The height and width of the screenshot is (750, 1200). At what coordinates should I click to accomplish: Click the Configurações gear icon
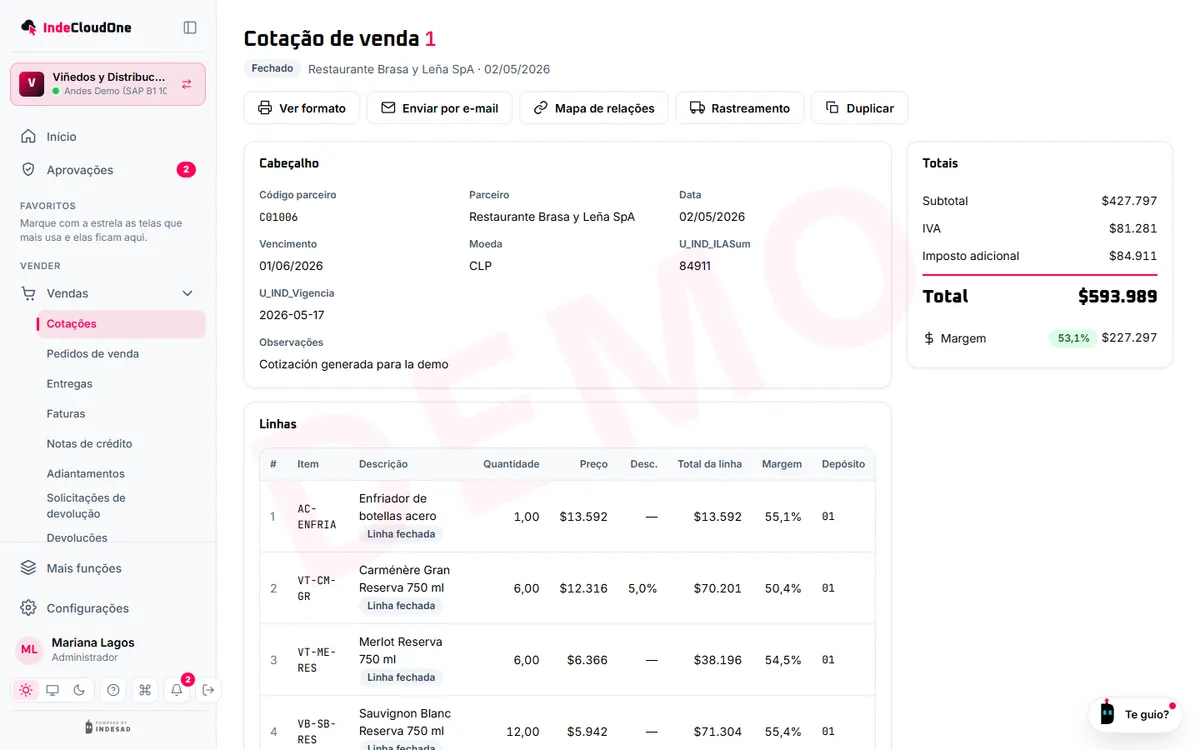pyautogui.click(x=28, y=608)
